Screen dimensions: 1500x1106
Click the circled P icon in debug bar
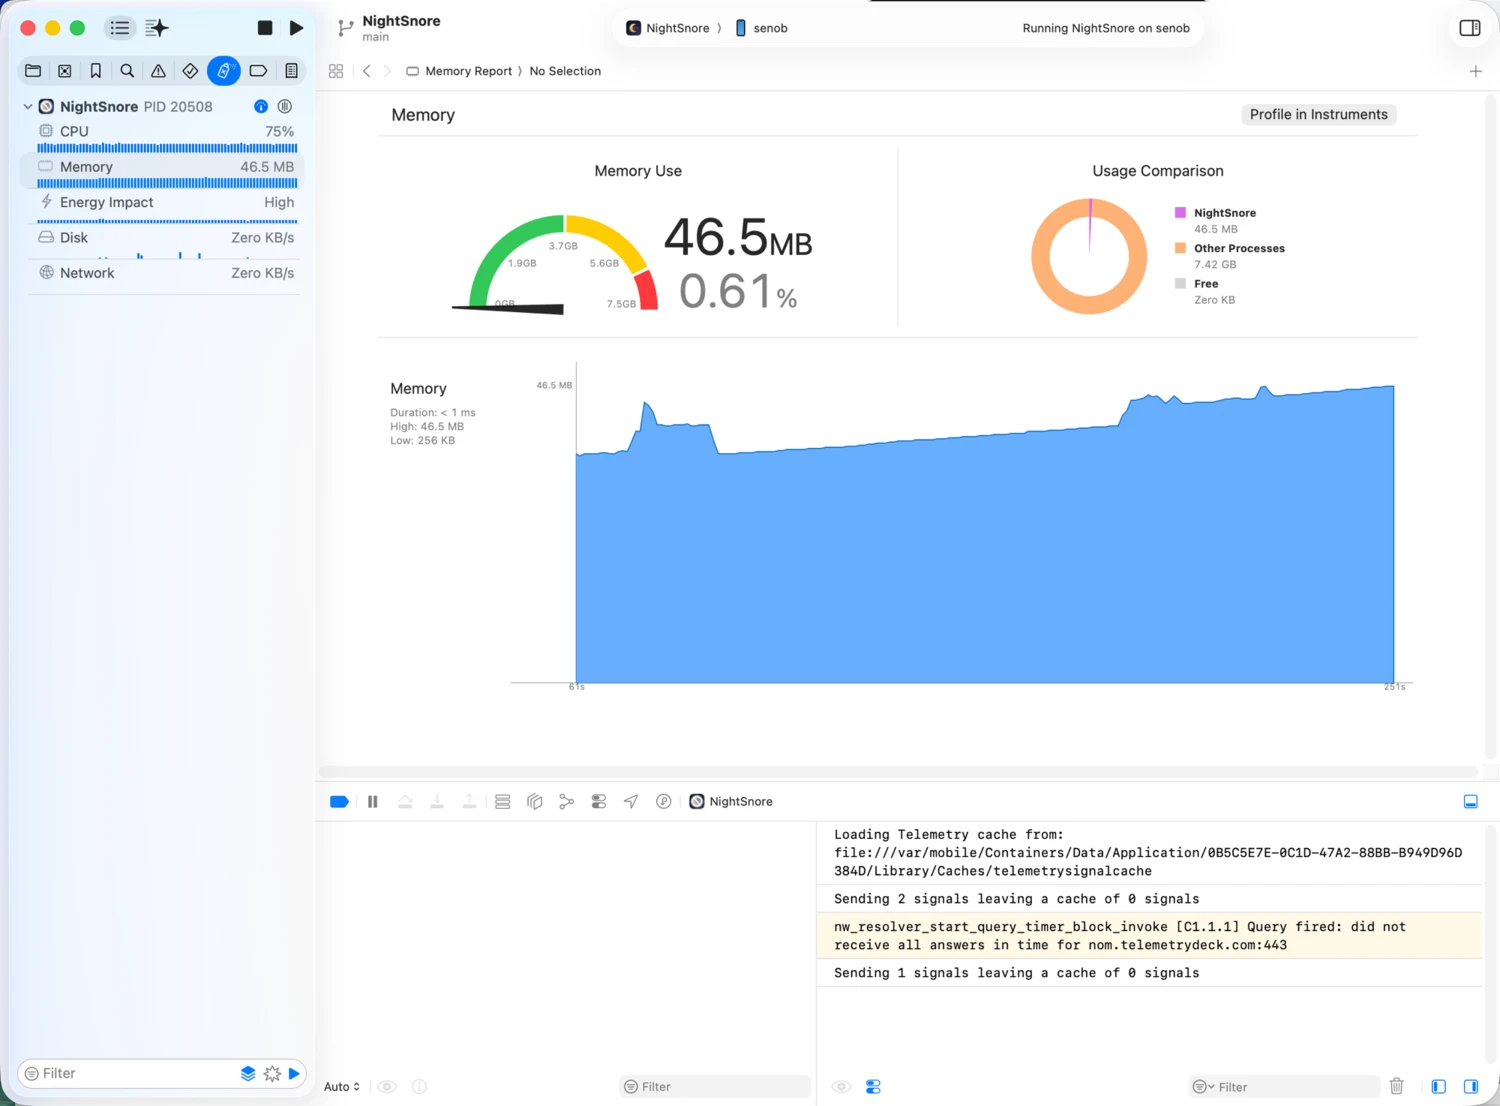(663, 801)
